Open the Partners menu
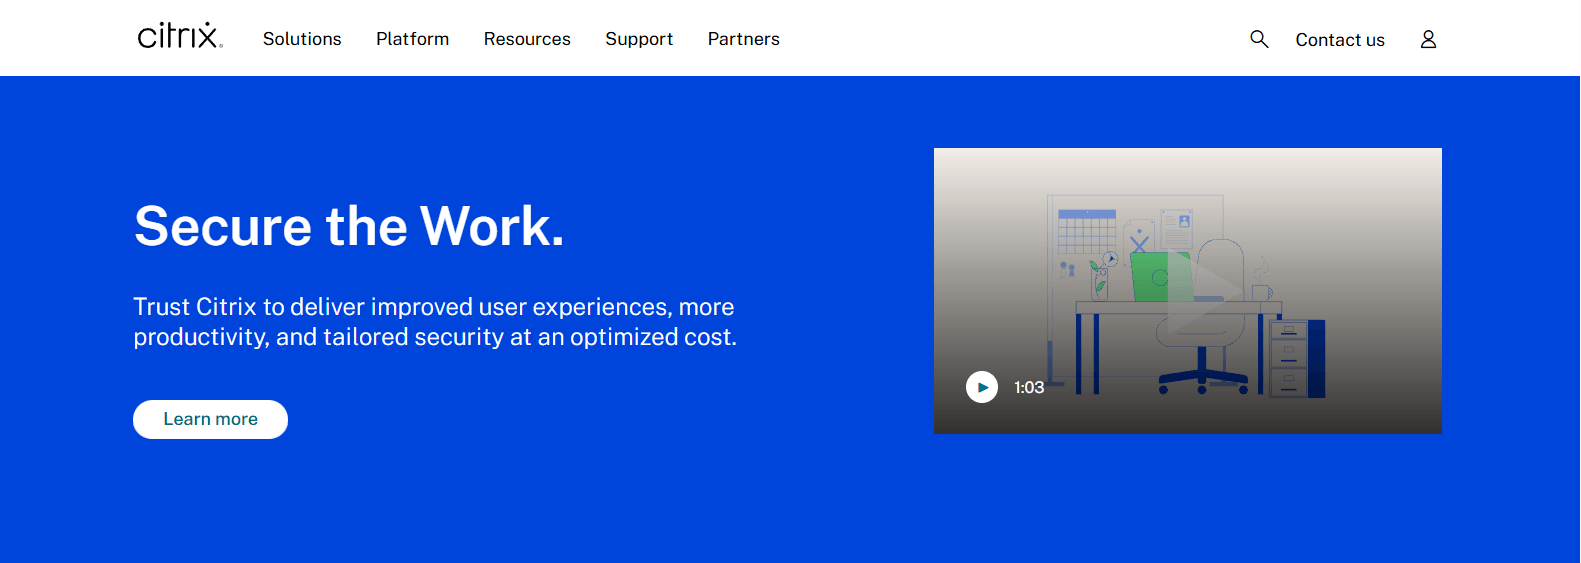The width and height of the screenshot is (1581, 563). click(744, 39)
